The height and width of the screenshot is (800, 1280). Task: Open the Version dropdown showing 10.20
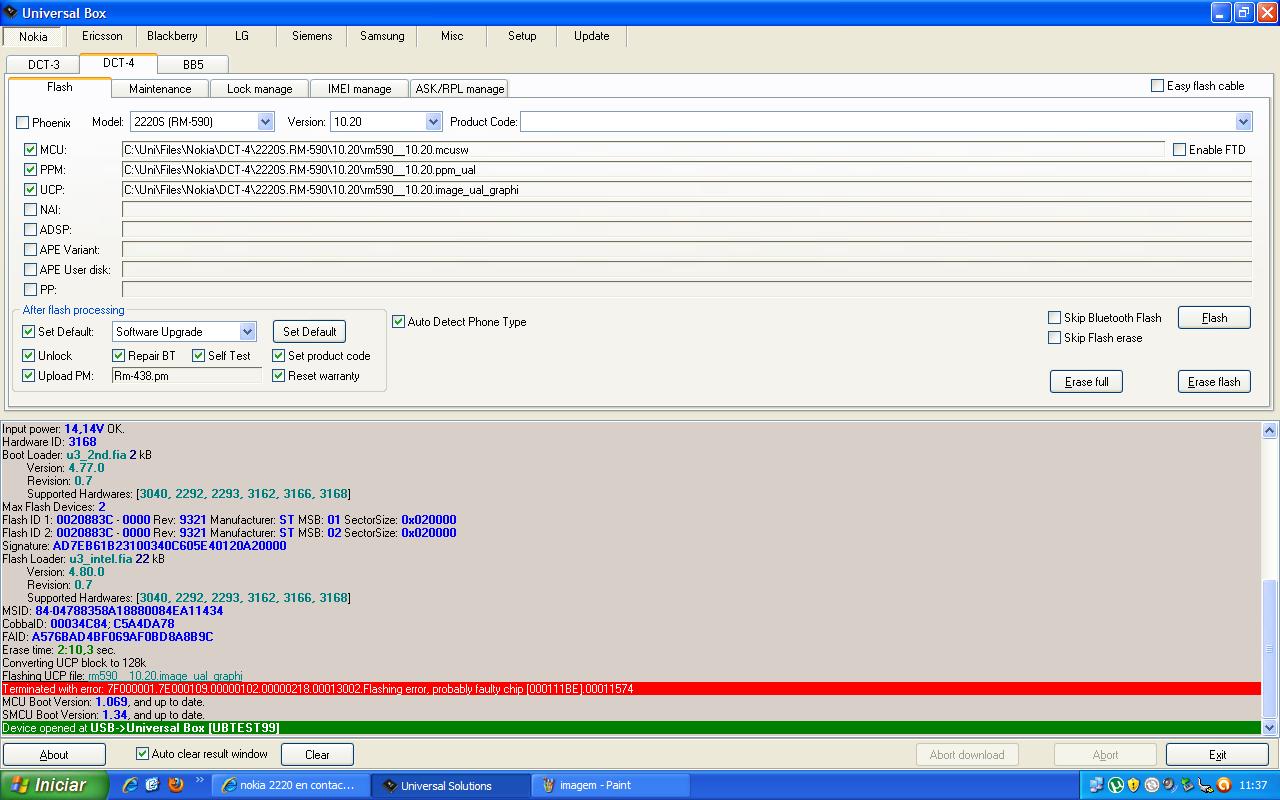(x=386, y=122)
